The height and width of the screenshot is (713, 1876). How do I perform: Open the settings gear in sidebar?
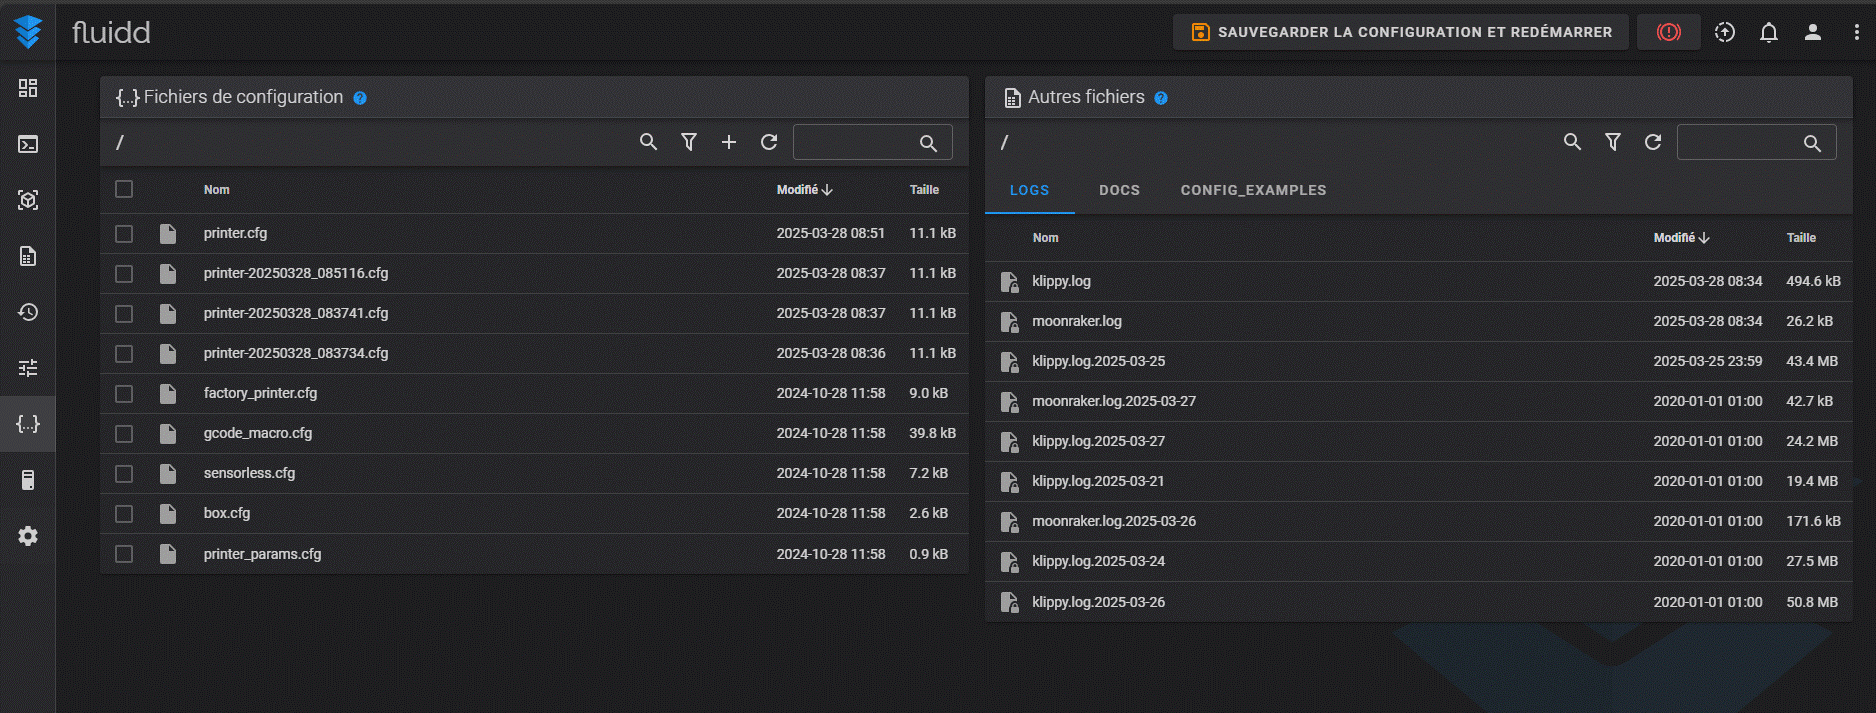coord(28,536)
